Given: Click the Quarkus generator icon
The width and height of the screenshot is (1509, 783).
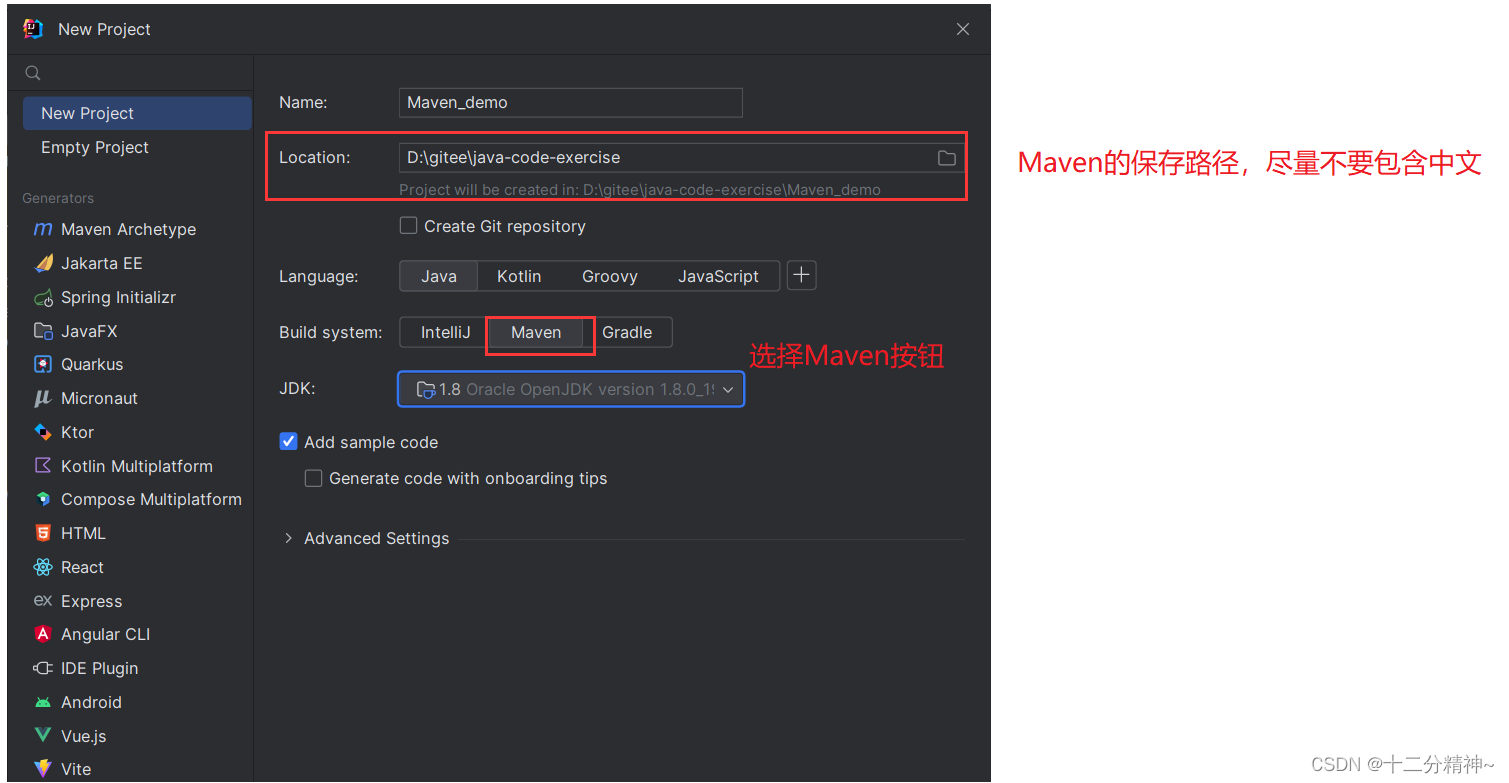Looking at the screenshot, I should coord(43,364).
